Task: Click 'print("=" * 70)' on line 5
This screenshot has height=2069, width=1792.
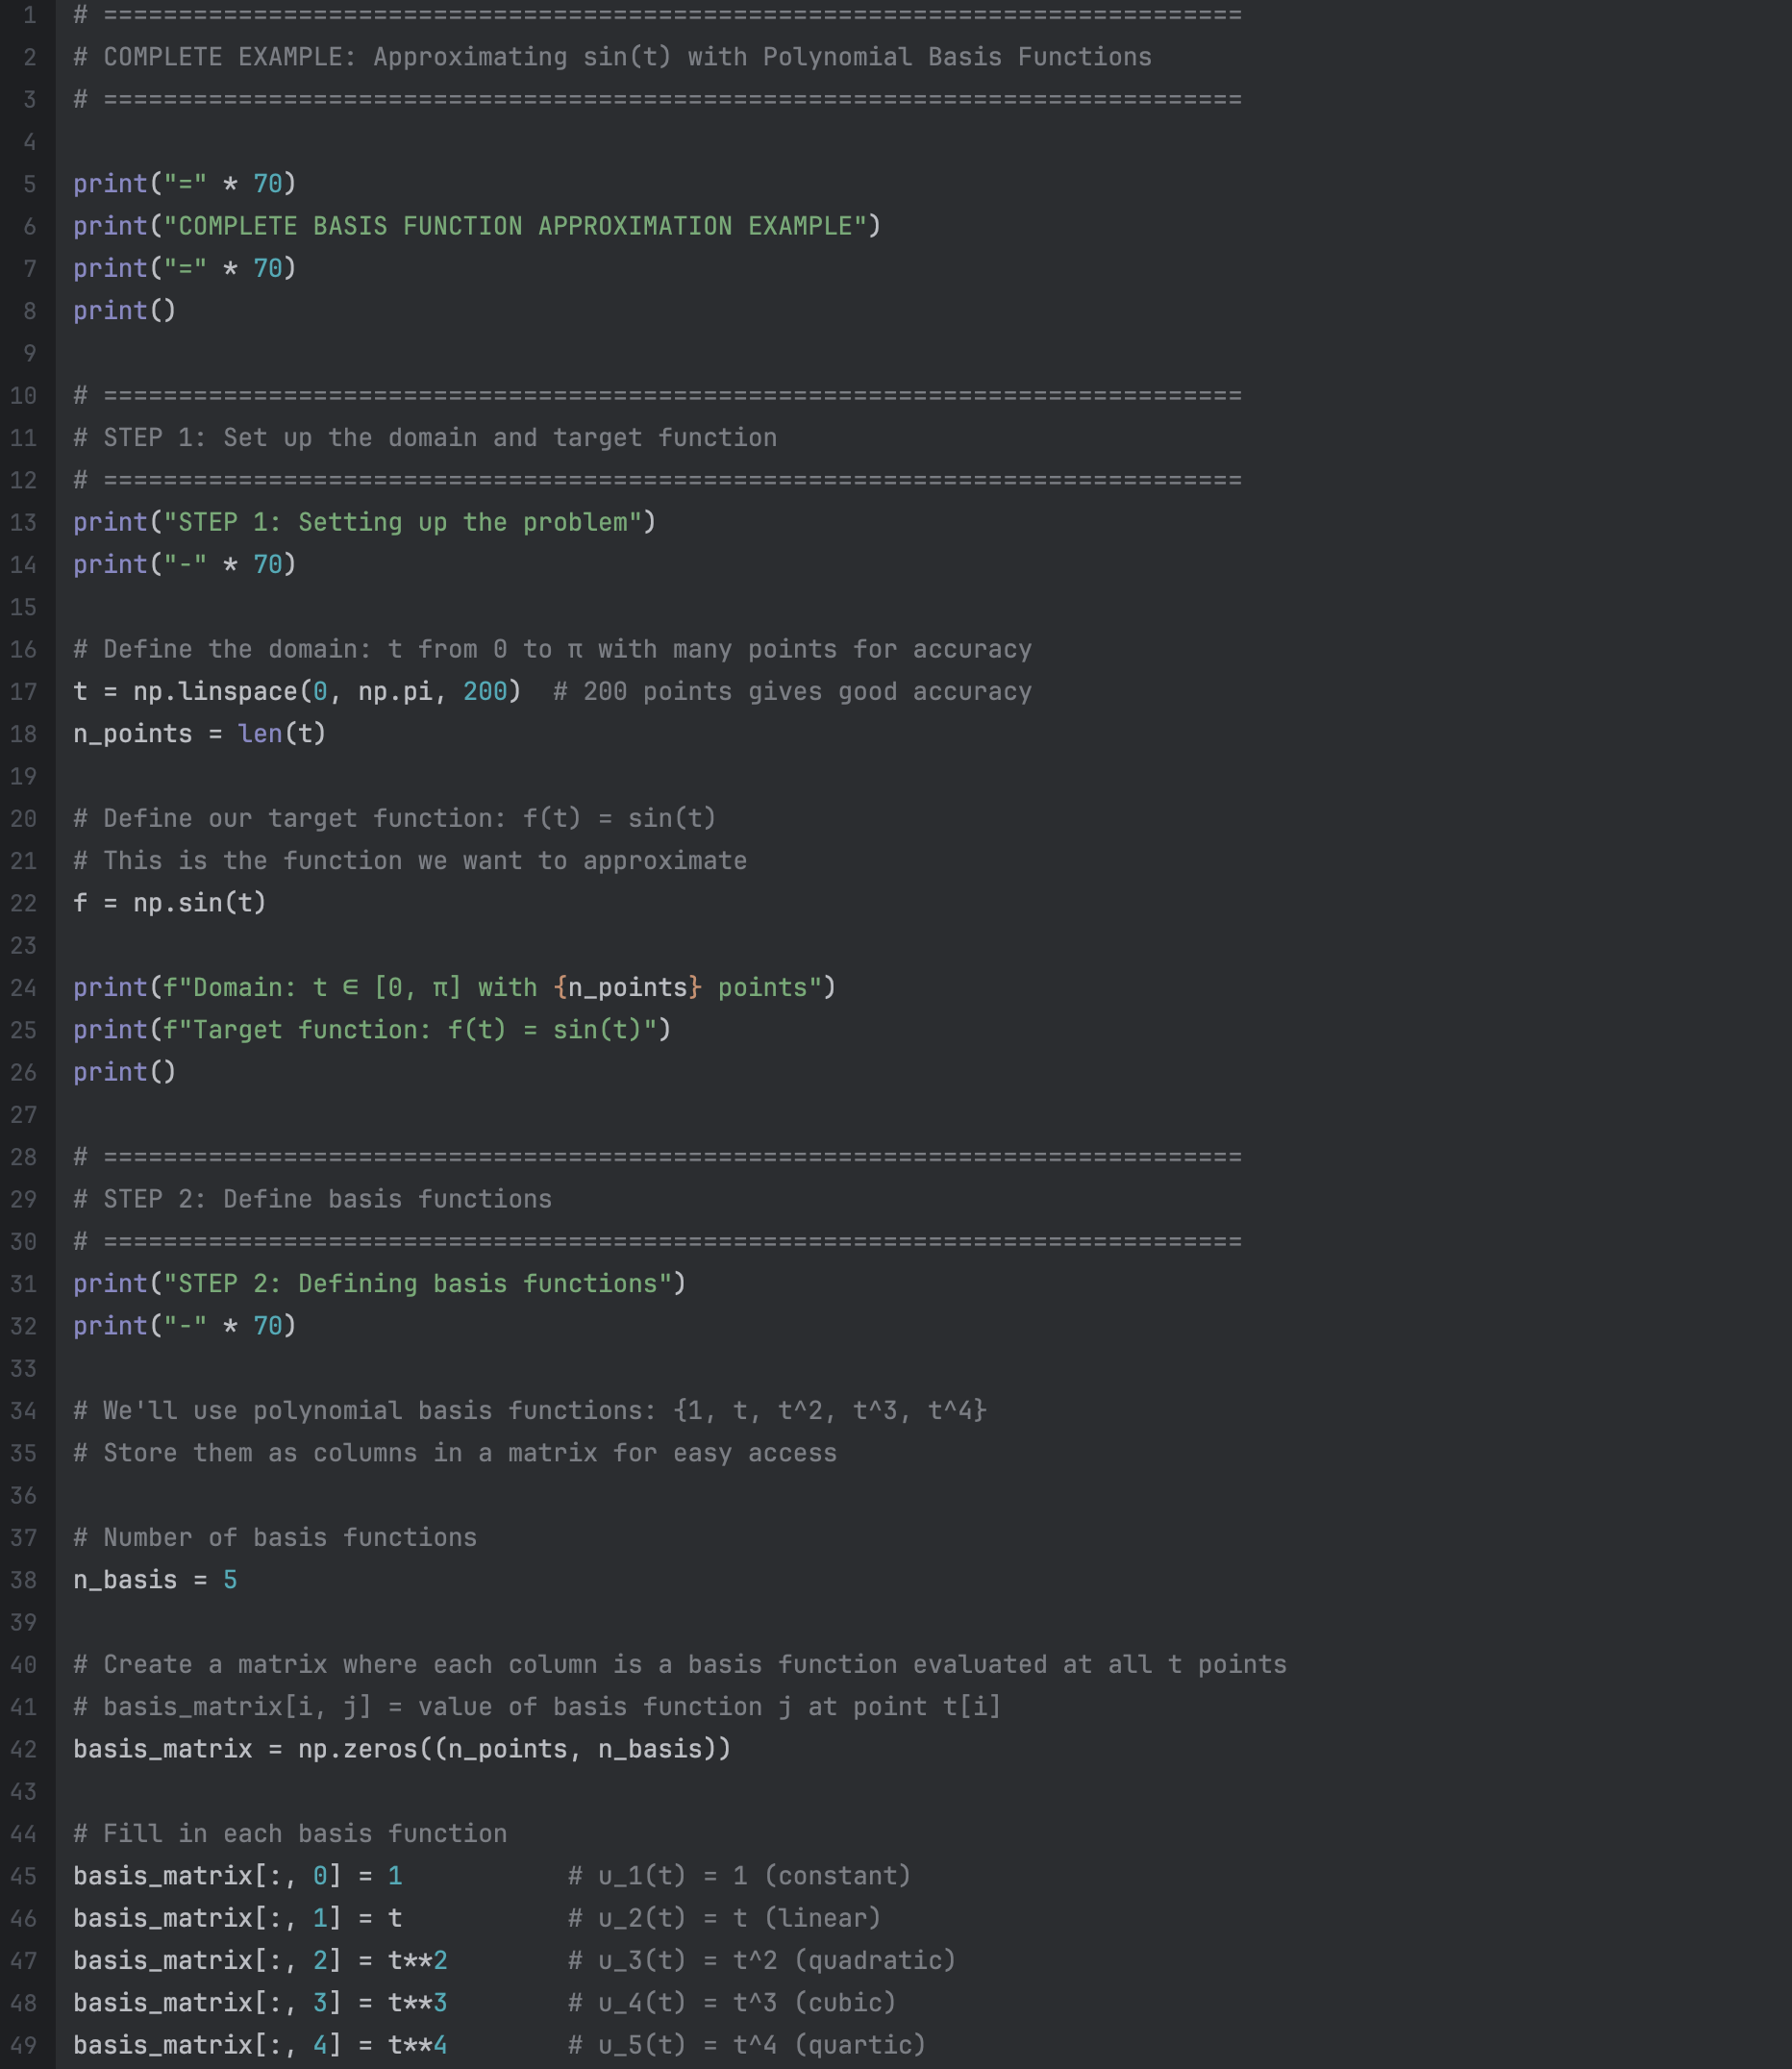Action: (184, 184)
